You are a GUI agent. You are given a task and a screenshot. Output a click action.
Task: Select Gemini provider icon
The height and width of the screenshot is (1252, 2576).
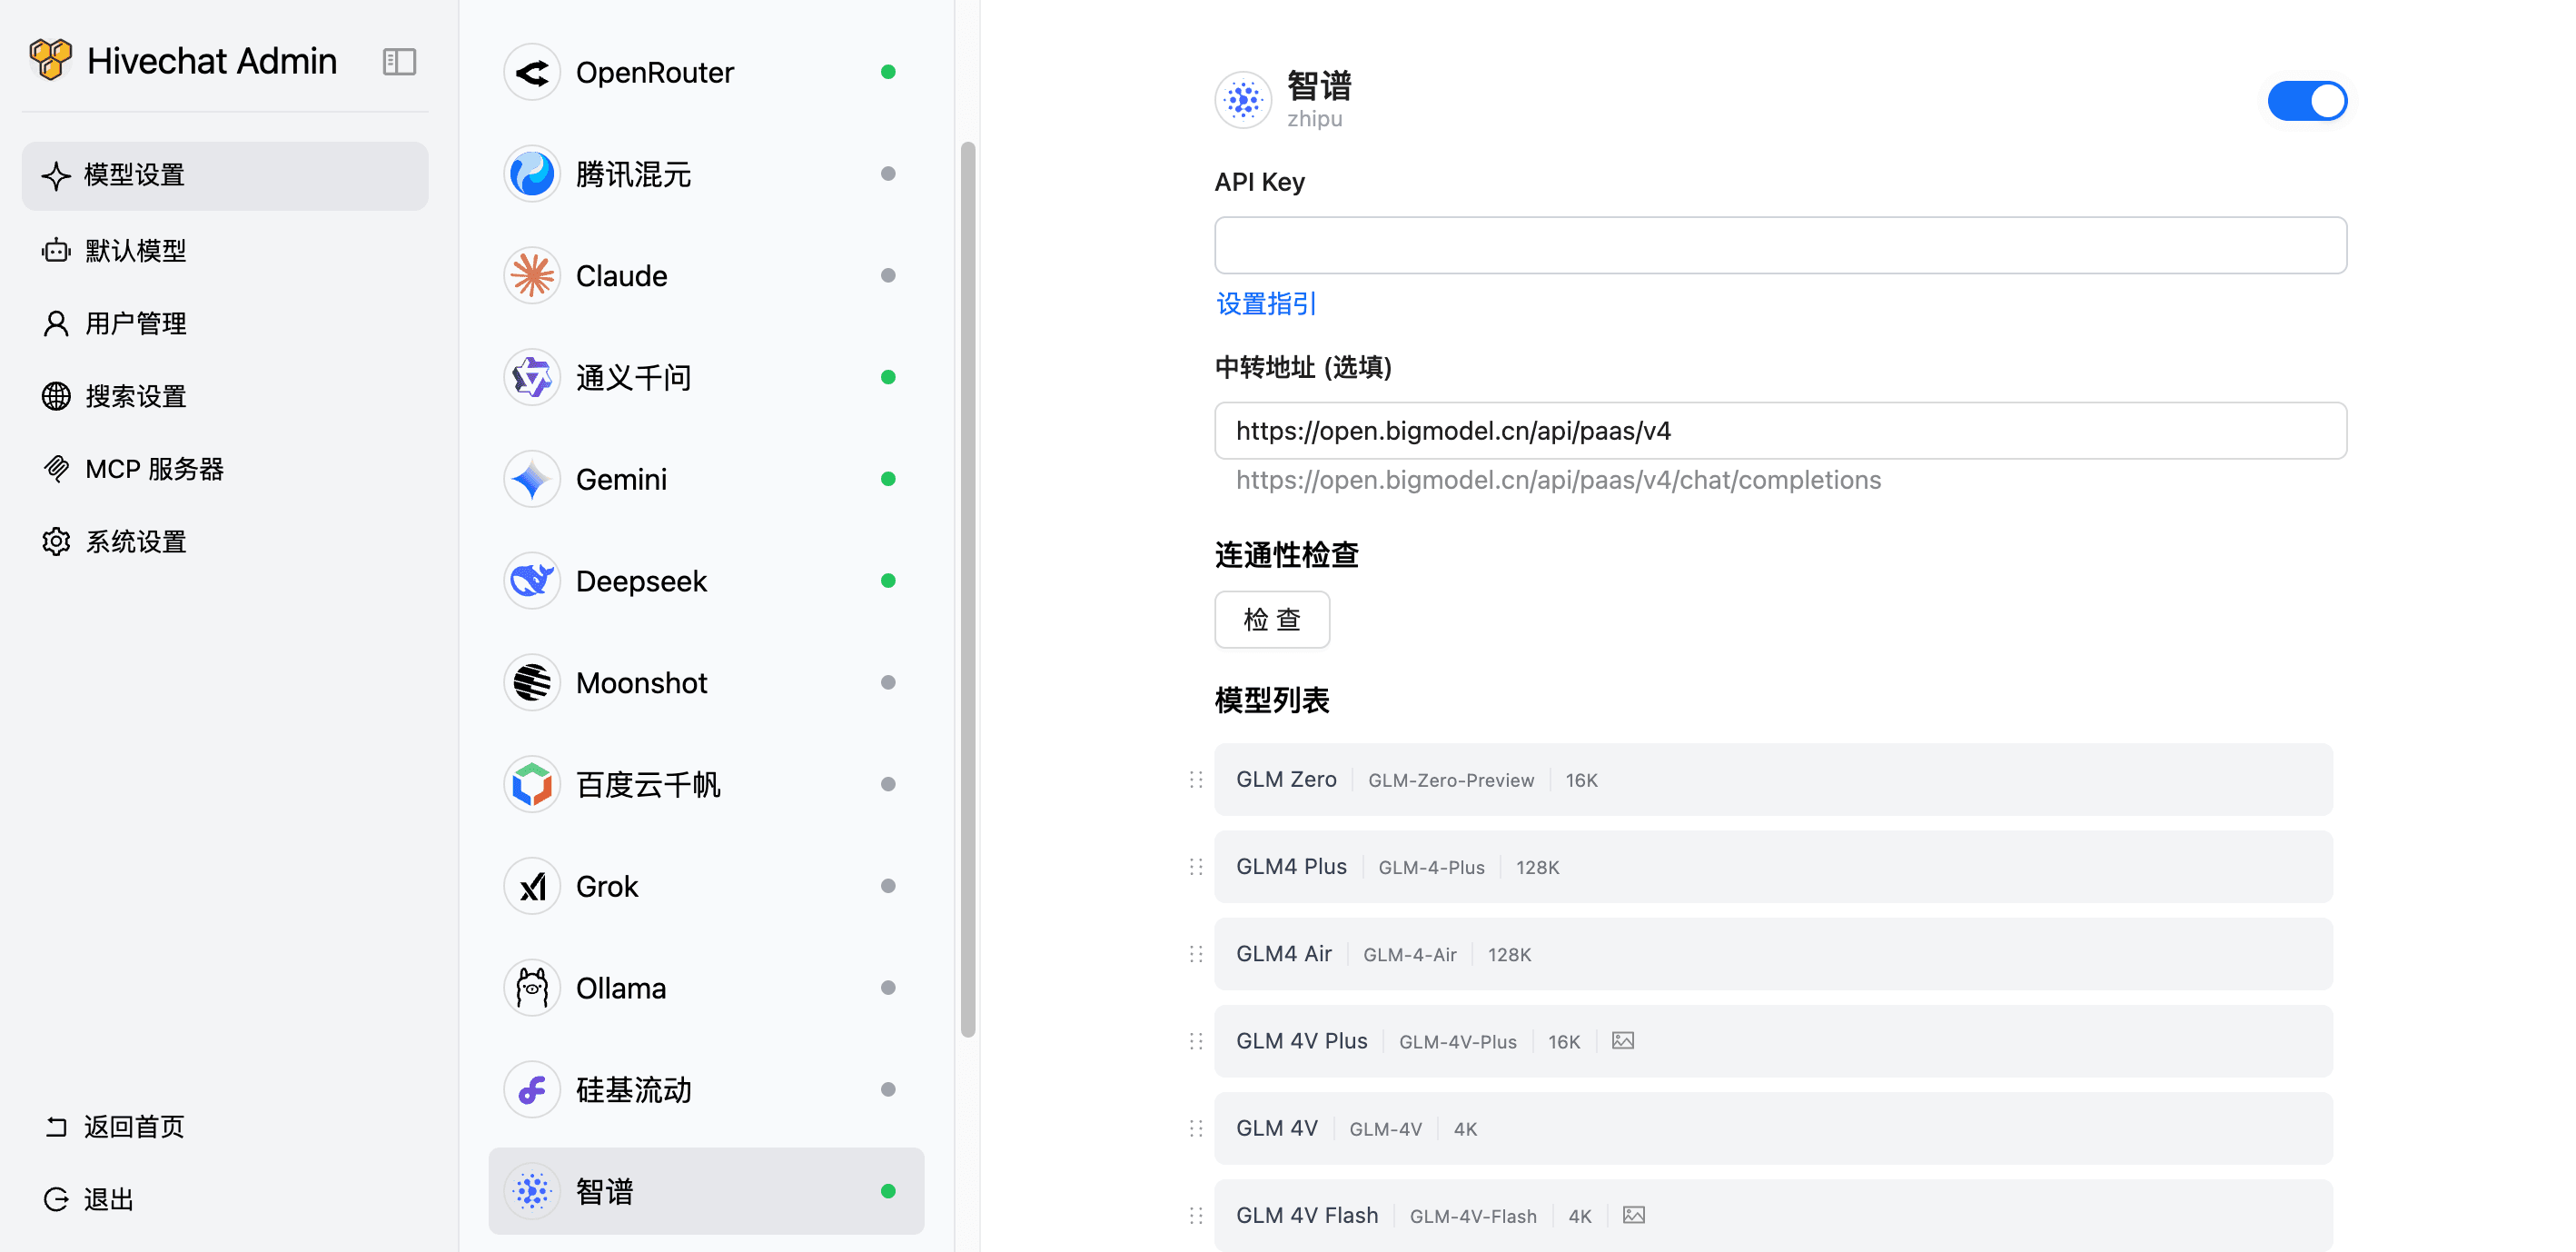(x=532, y=479)
